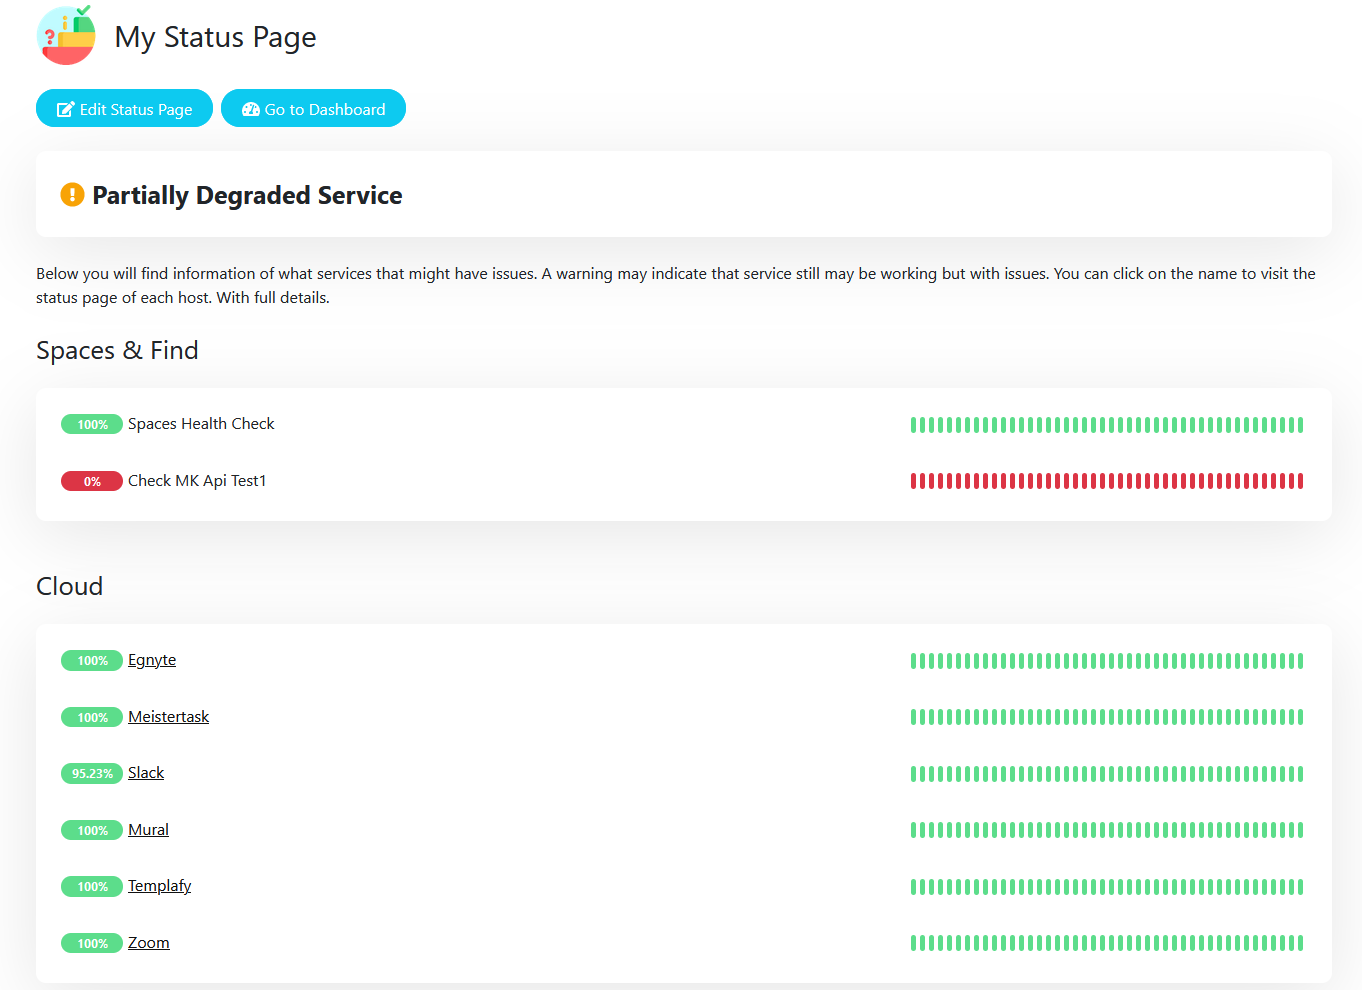Open the Meistertask host link
The height and width of the screenshot is (990, 1362).
coord(168,717)
